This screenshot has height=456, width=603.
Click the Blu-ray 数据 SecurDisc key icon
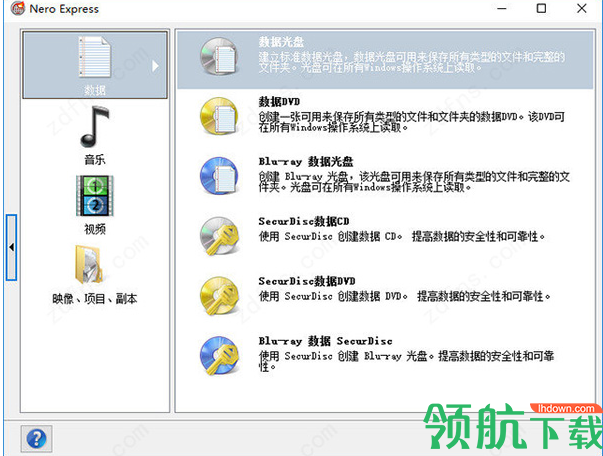click(x=219, y=356)
